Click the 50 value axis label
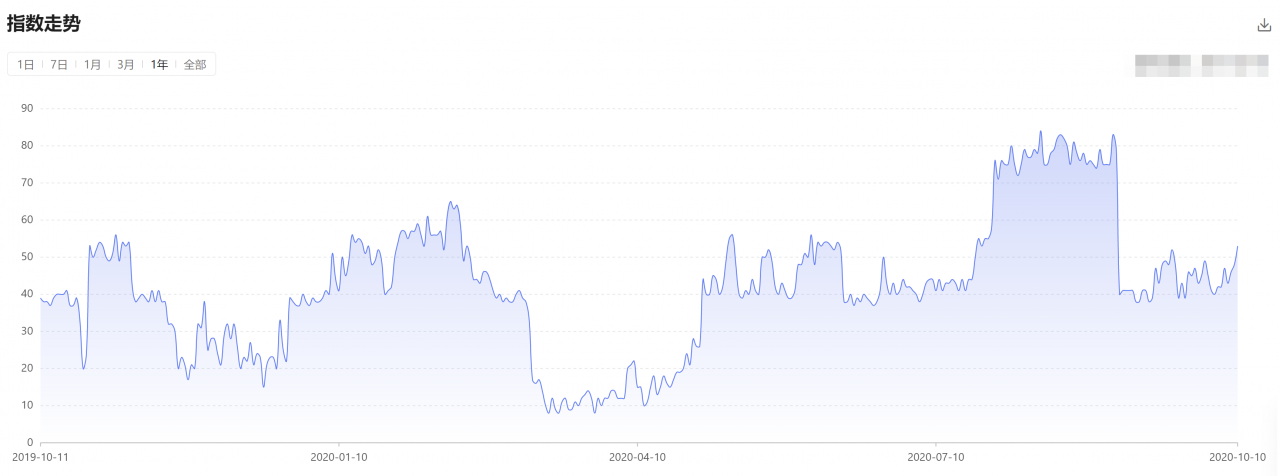Image resolution: width=1280 pixels, height=476 pixels. click(27, 257)
